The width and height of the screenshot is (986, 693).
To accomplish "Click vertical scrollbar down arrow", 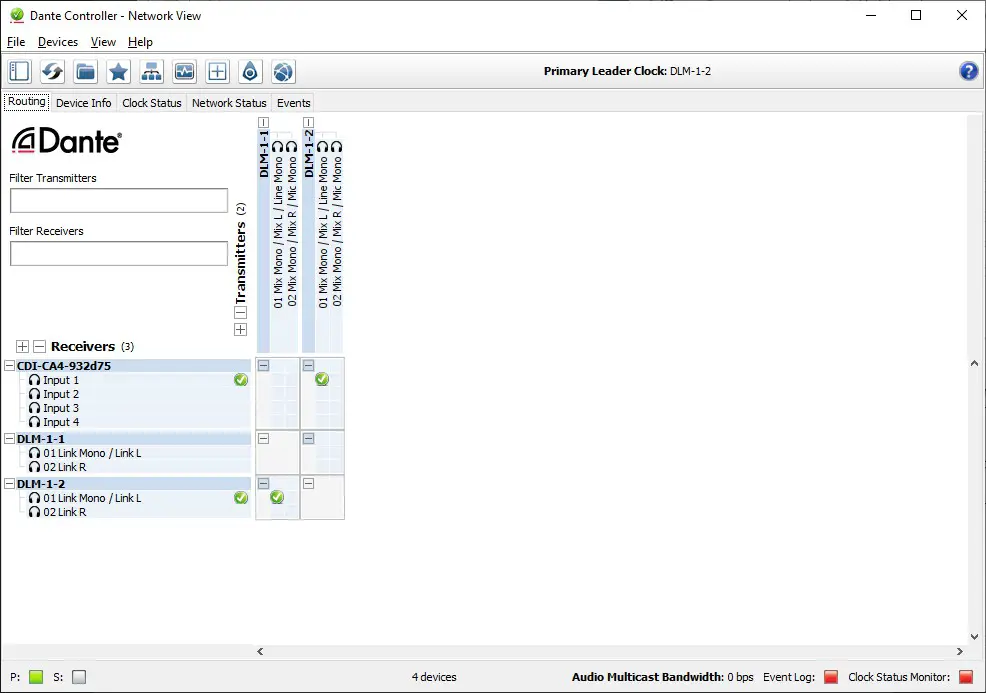I will 974,637.
